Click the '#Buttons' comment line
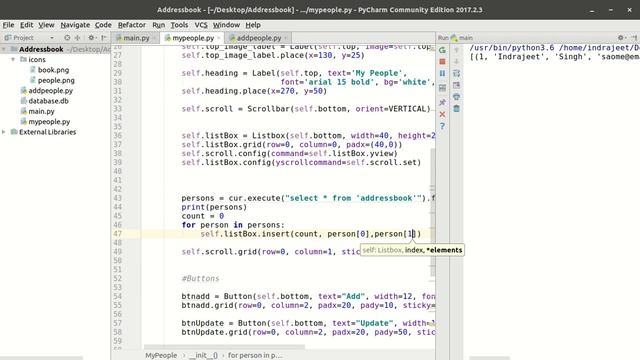 (x=200, y=279)
